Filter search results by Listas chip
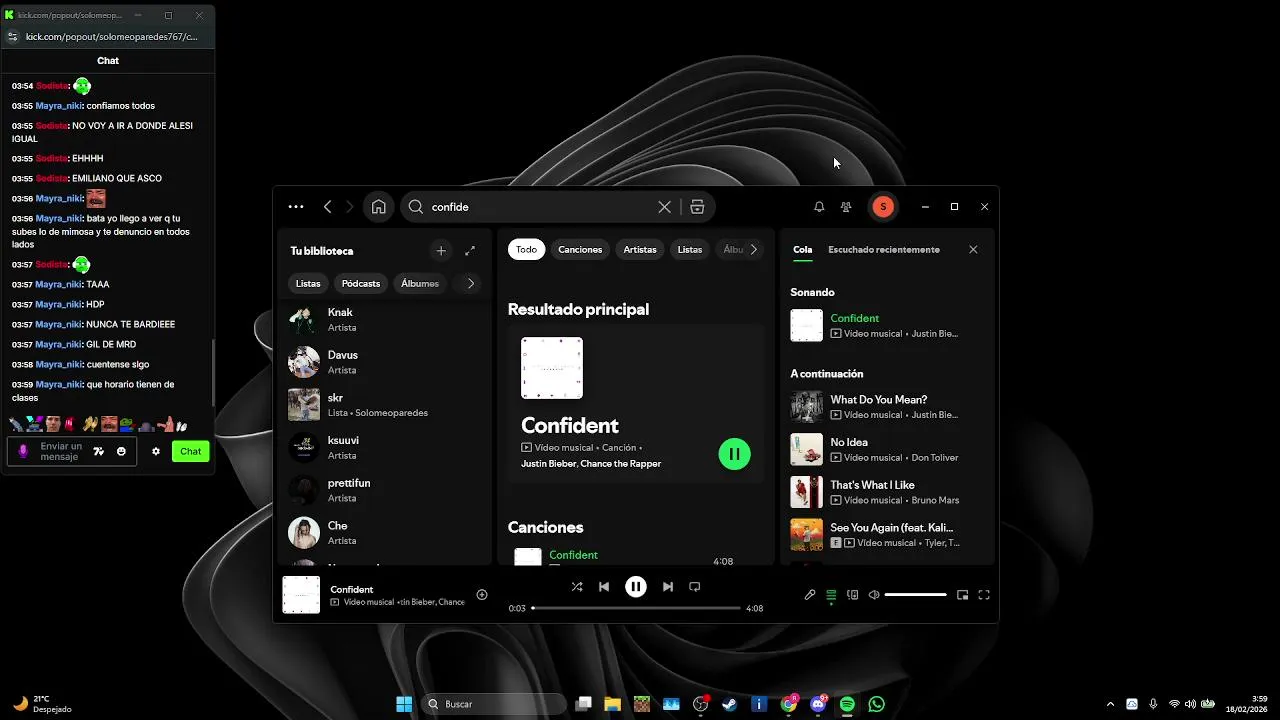This screenshot has width=1280, height=720. tap(690, 250)
